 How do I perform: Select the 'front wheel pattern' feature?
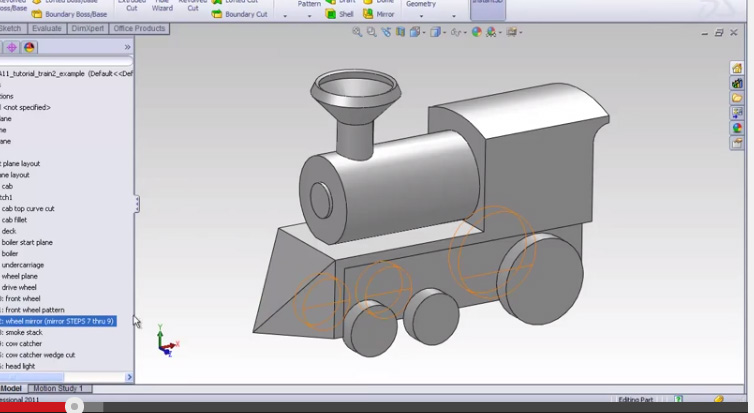[x=33, y=310]
